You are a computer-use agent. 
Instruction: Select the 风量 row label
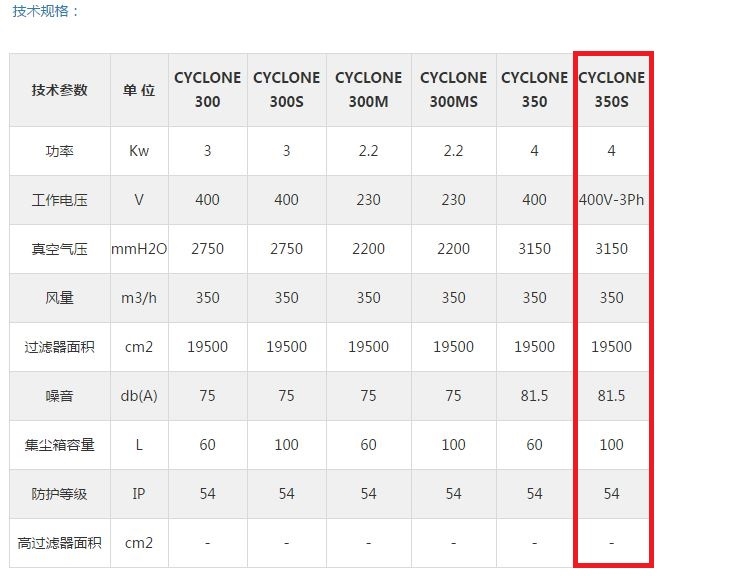tap(59, 298)
